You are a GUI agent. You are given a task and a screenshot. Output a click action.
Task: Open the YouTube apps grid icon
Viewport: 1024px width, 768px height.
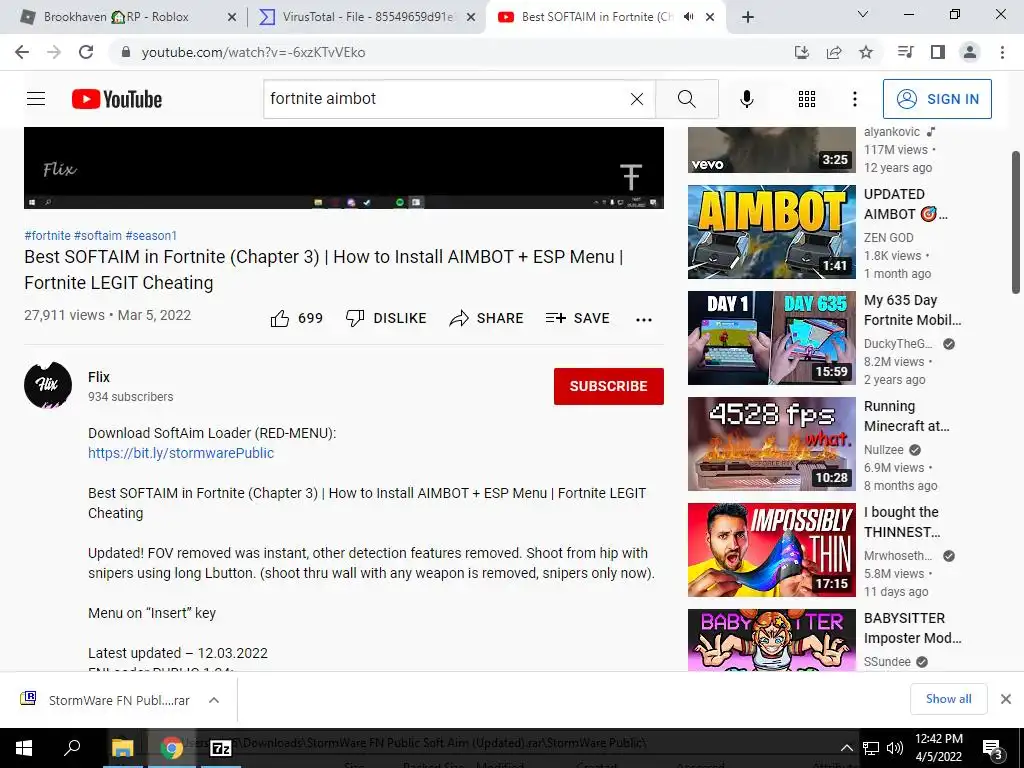pos(807,99)
